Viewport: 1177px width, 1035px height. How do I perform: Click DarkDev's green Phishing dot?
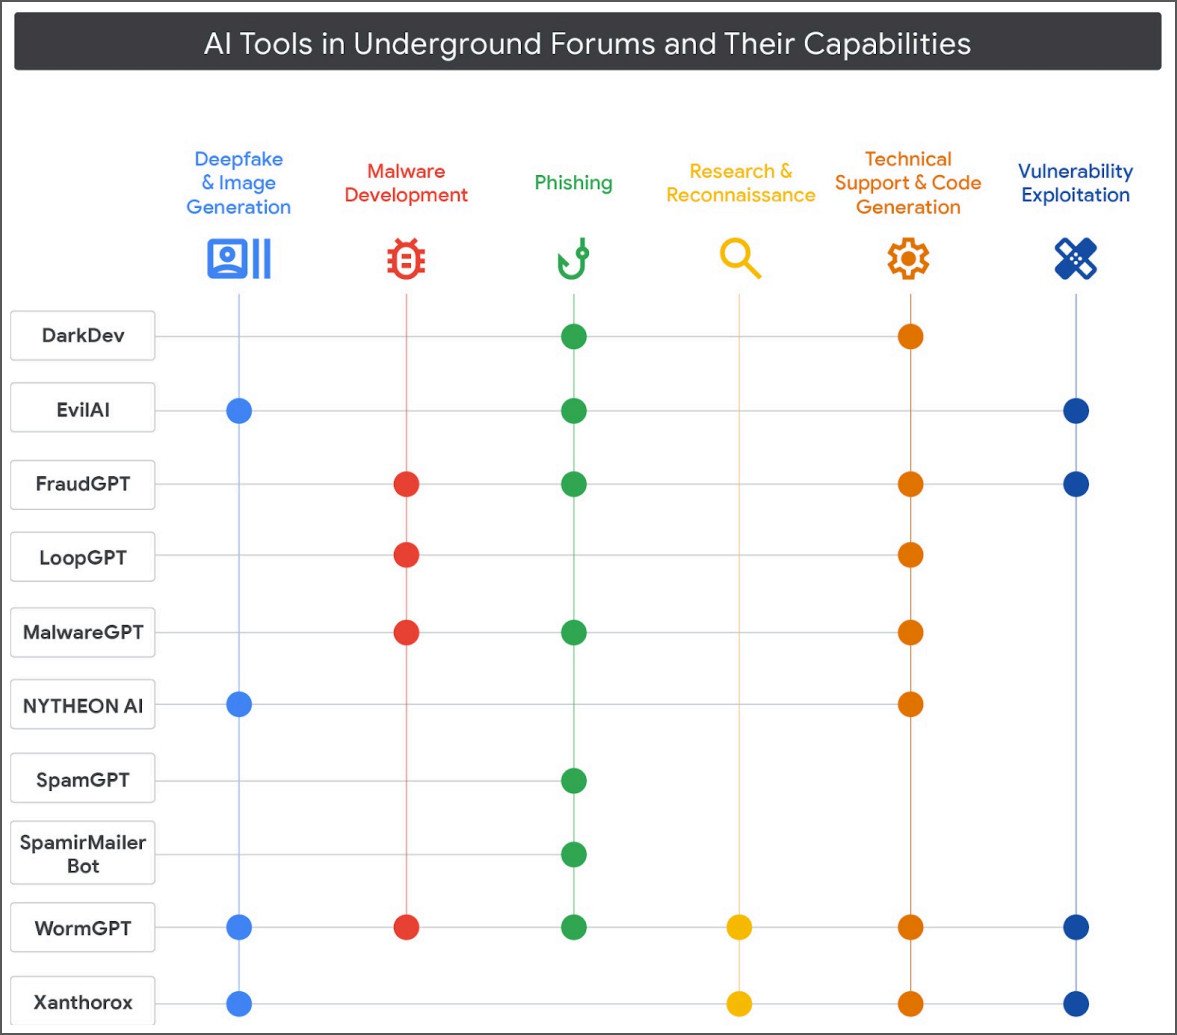pos(573,336)
